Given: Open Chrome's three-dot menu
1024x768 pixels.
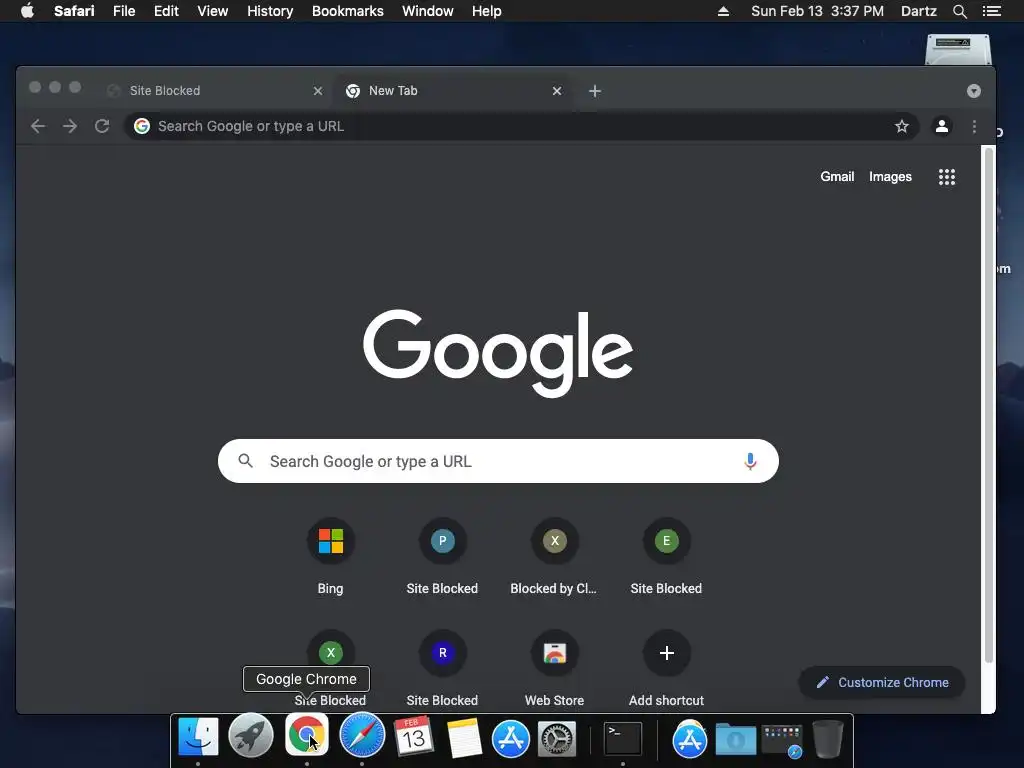Looking at the screenshot, I should pos(974,126).
